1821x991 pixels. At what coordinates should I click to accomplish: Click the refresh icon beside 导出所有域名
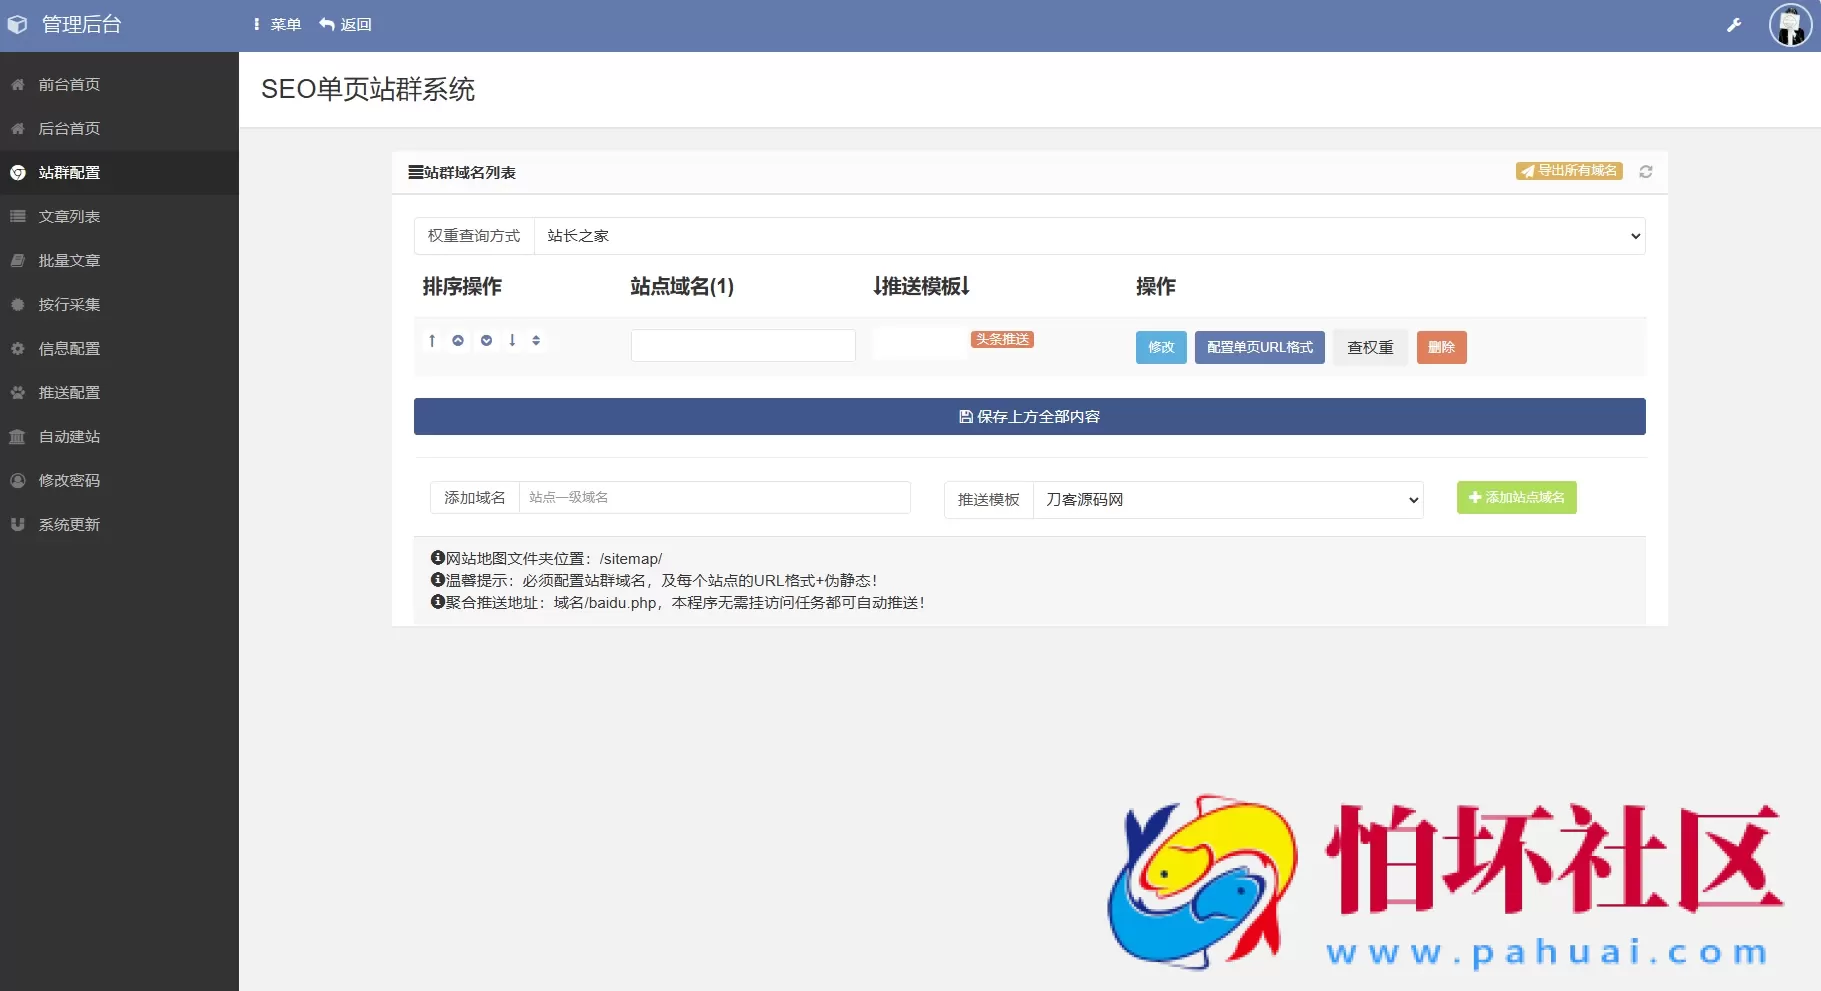point(1646,171)
